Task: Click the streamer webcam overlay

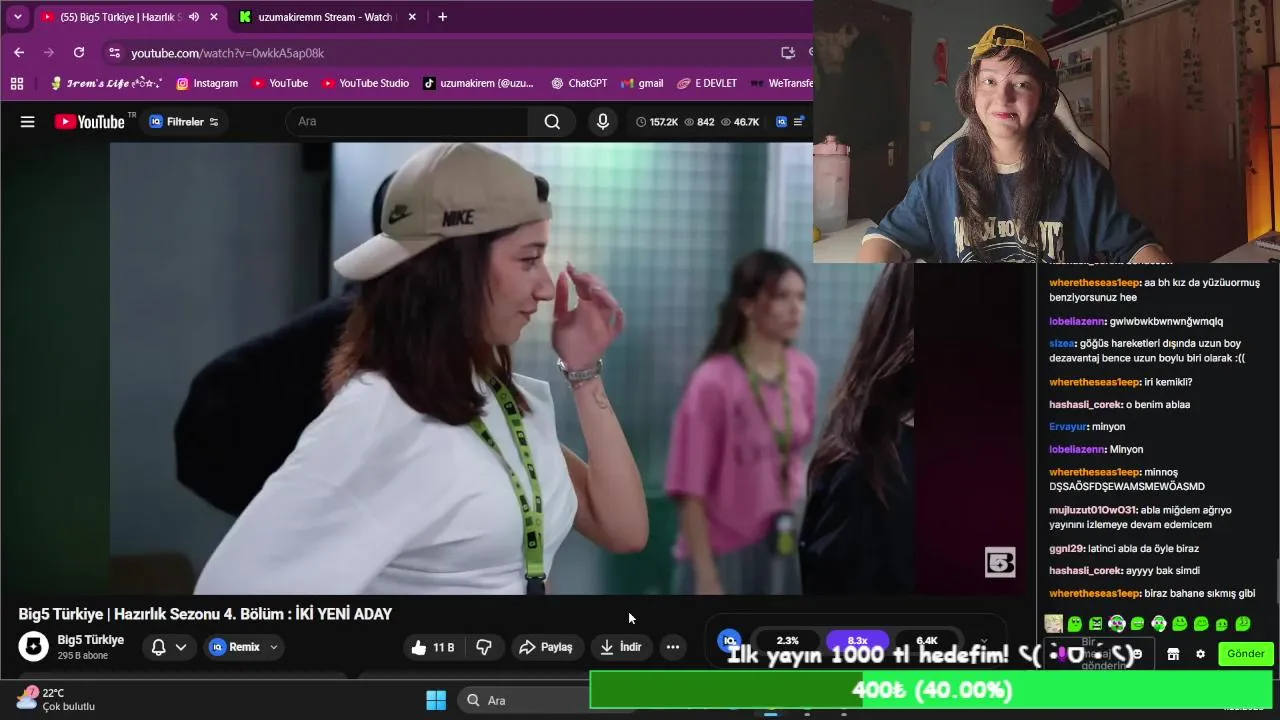Action: pyautogui.click(x=1046, y=131)
